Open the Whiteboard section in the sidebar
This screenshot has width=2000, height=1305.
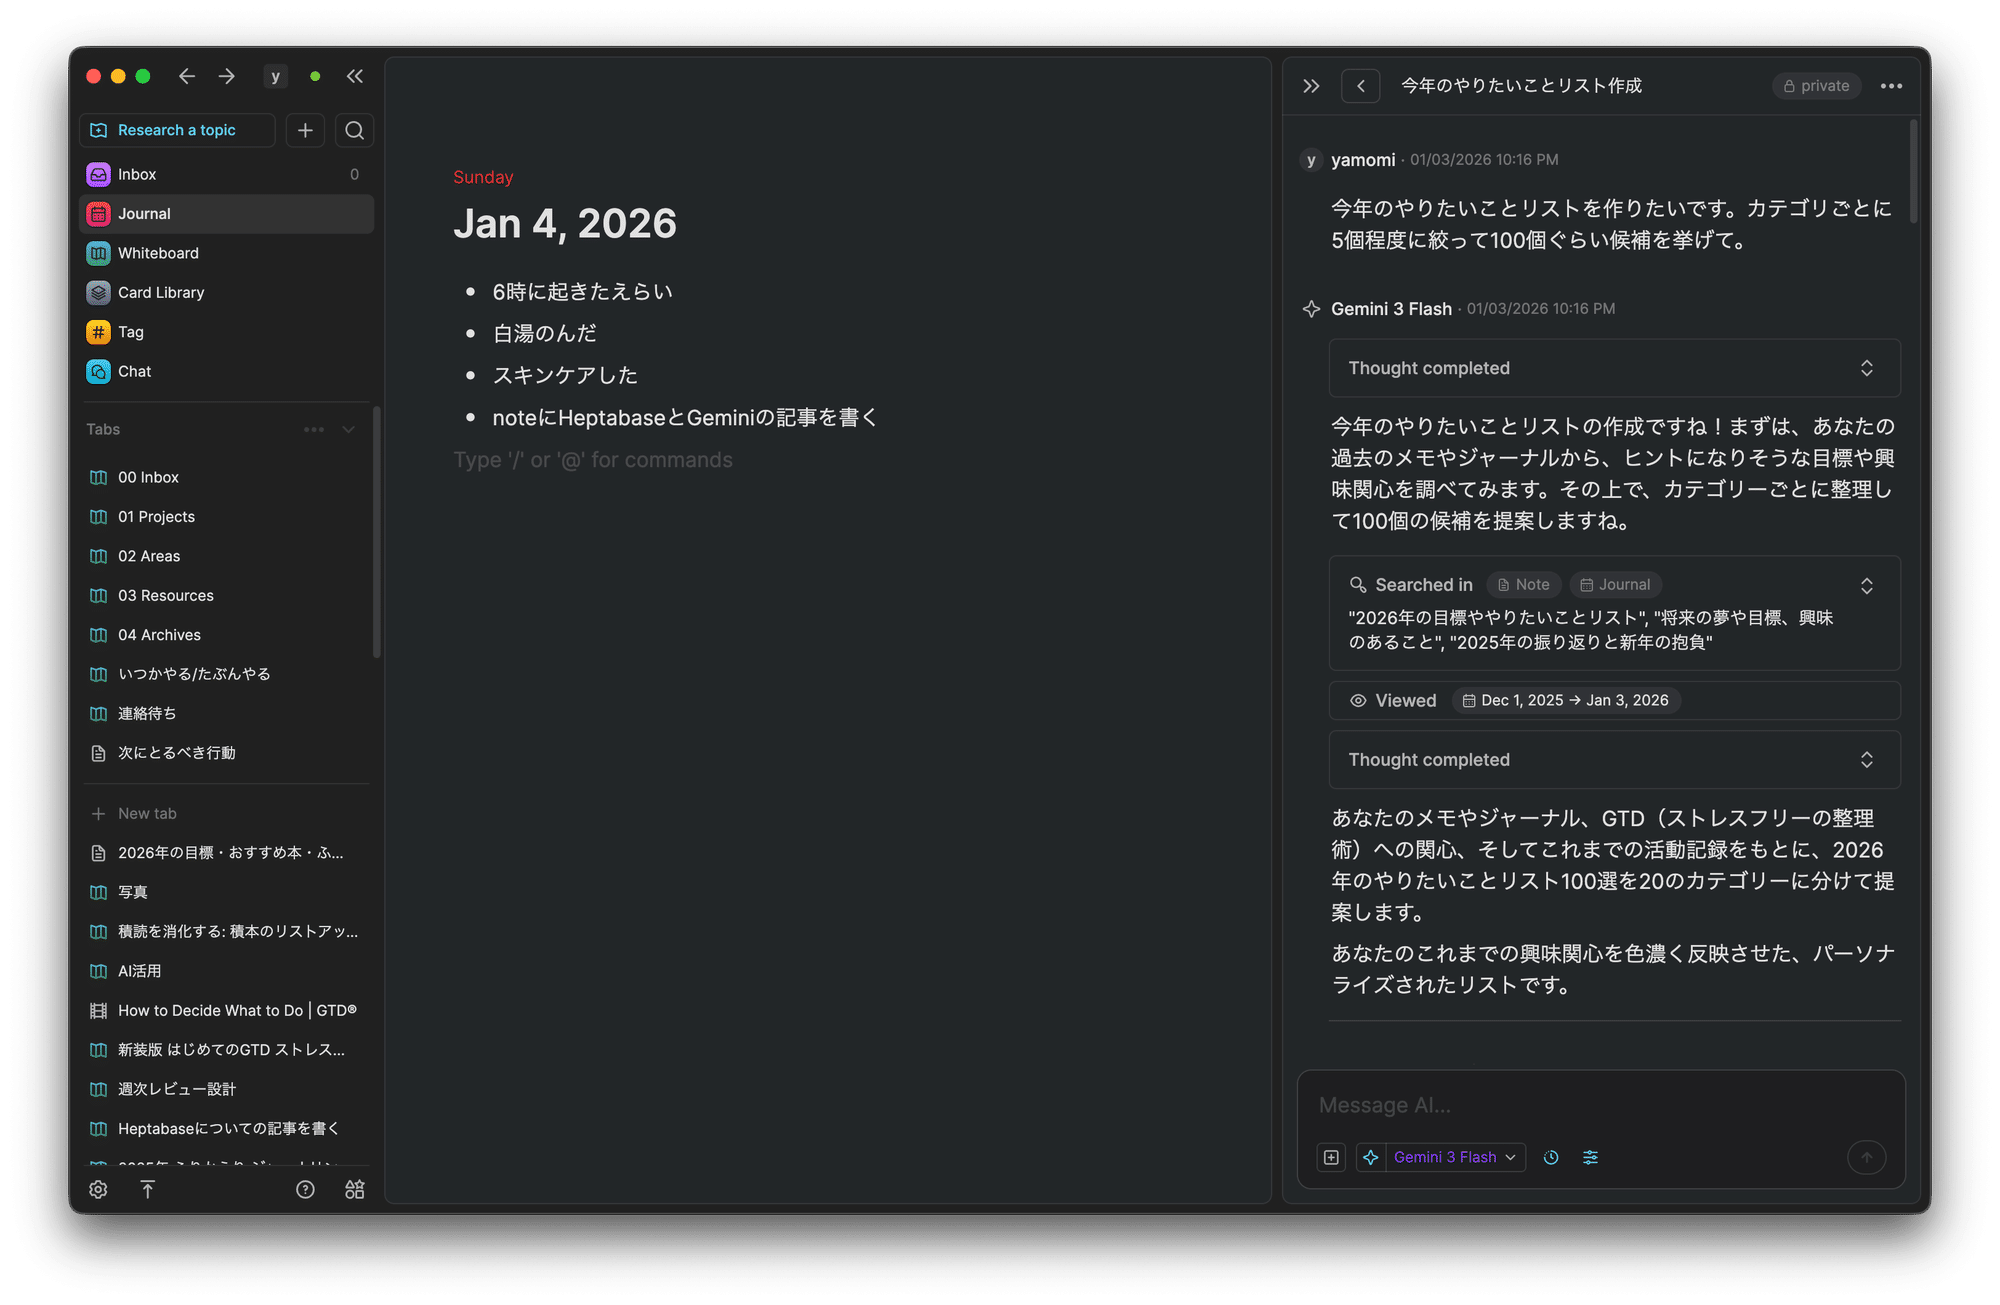pyautogui.click(x=157, y=252)
